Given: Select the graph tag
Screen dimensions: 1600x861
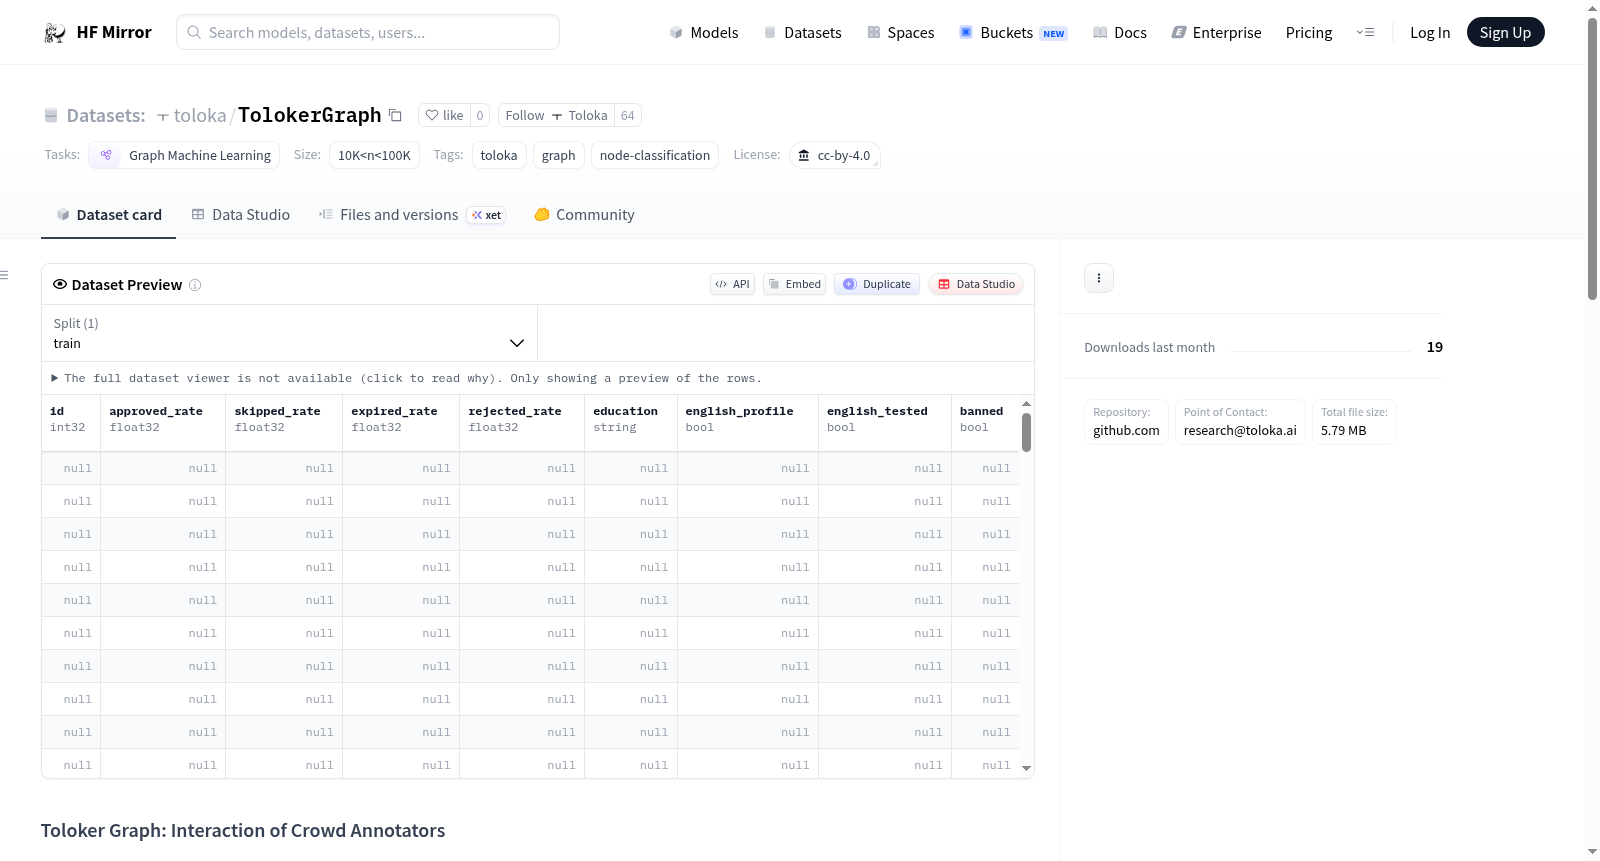Looking at the screenshot, I should pyautogui.click(x=558, y=155).
